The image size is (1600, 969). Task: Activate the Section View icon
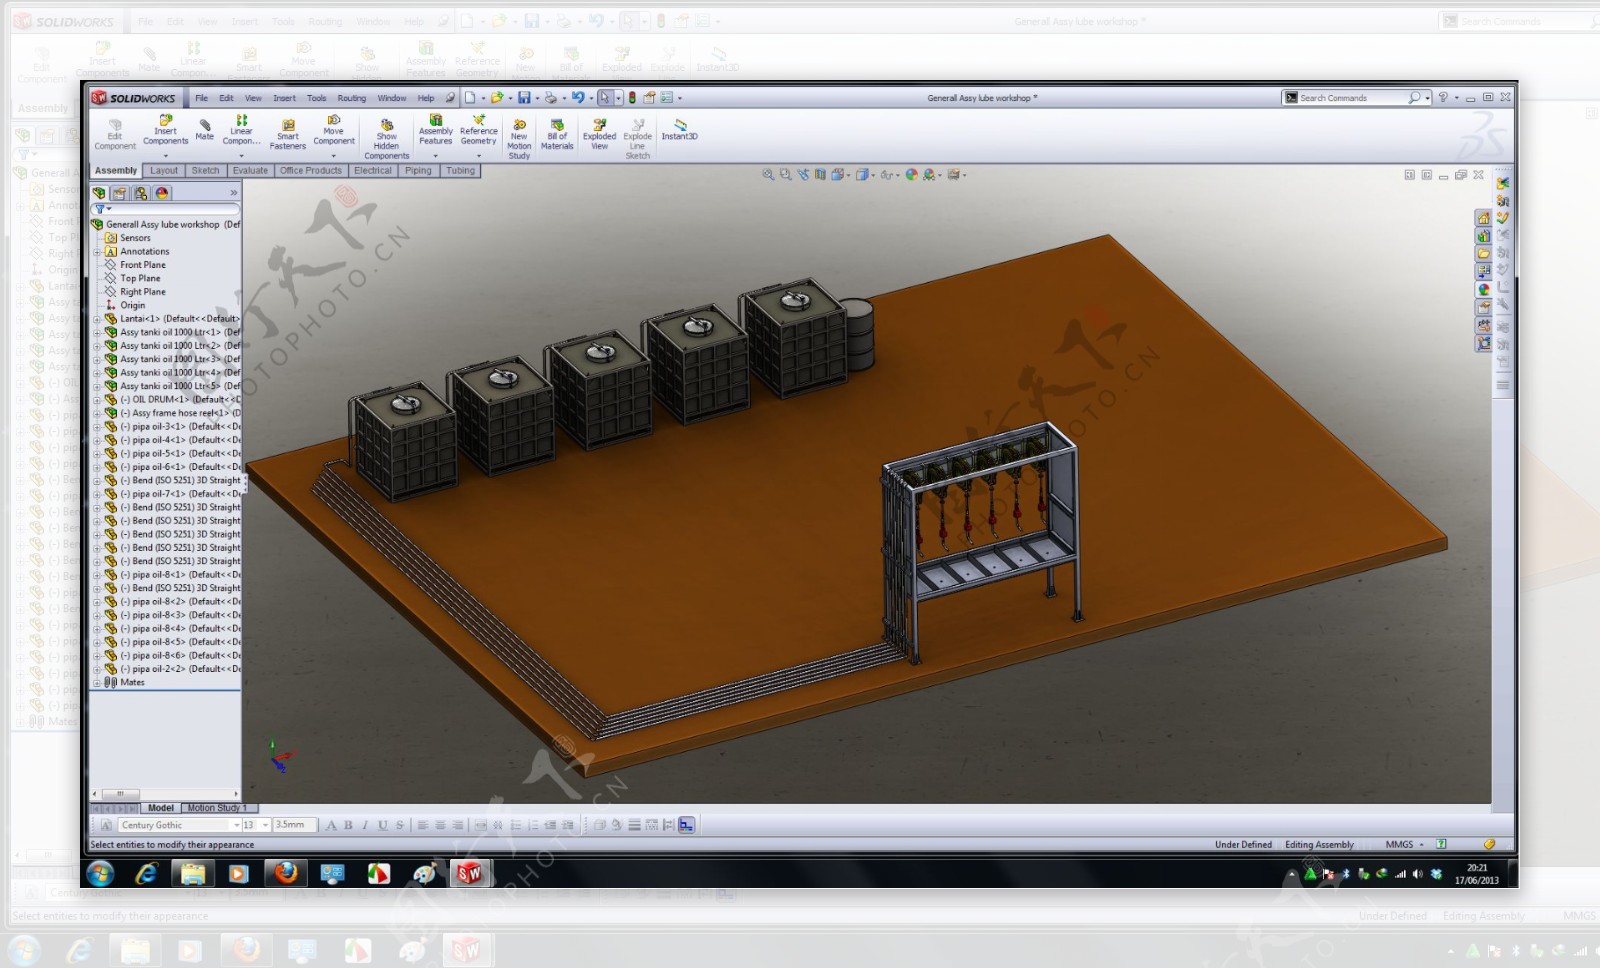coord(820,175)
